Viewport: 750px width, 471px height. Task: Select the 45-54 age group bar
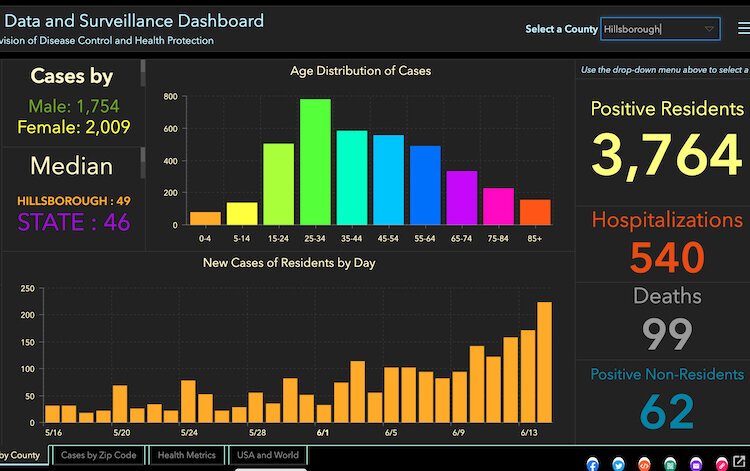388,180
